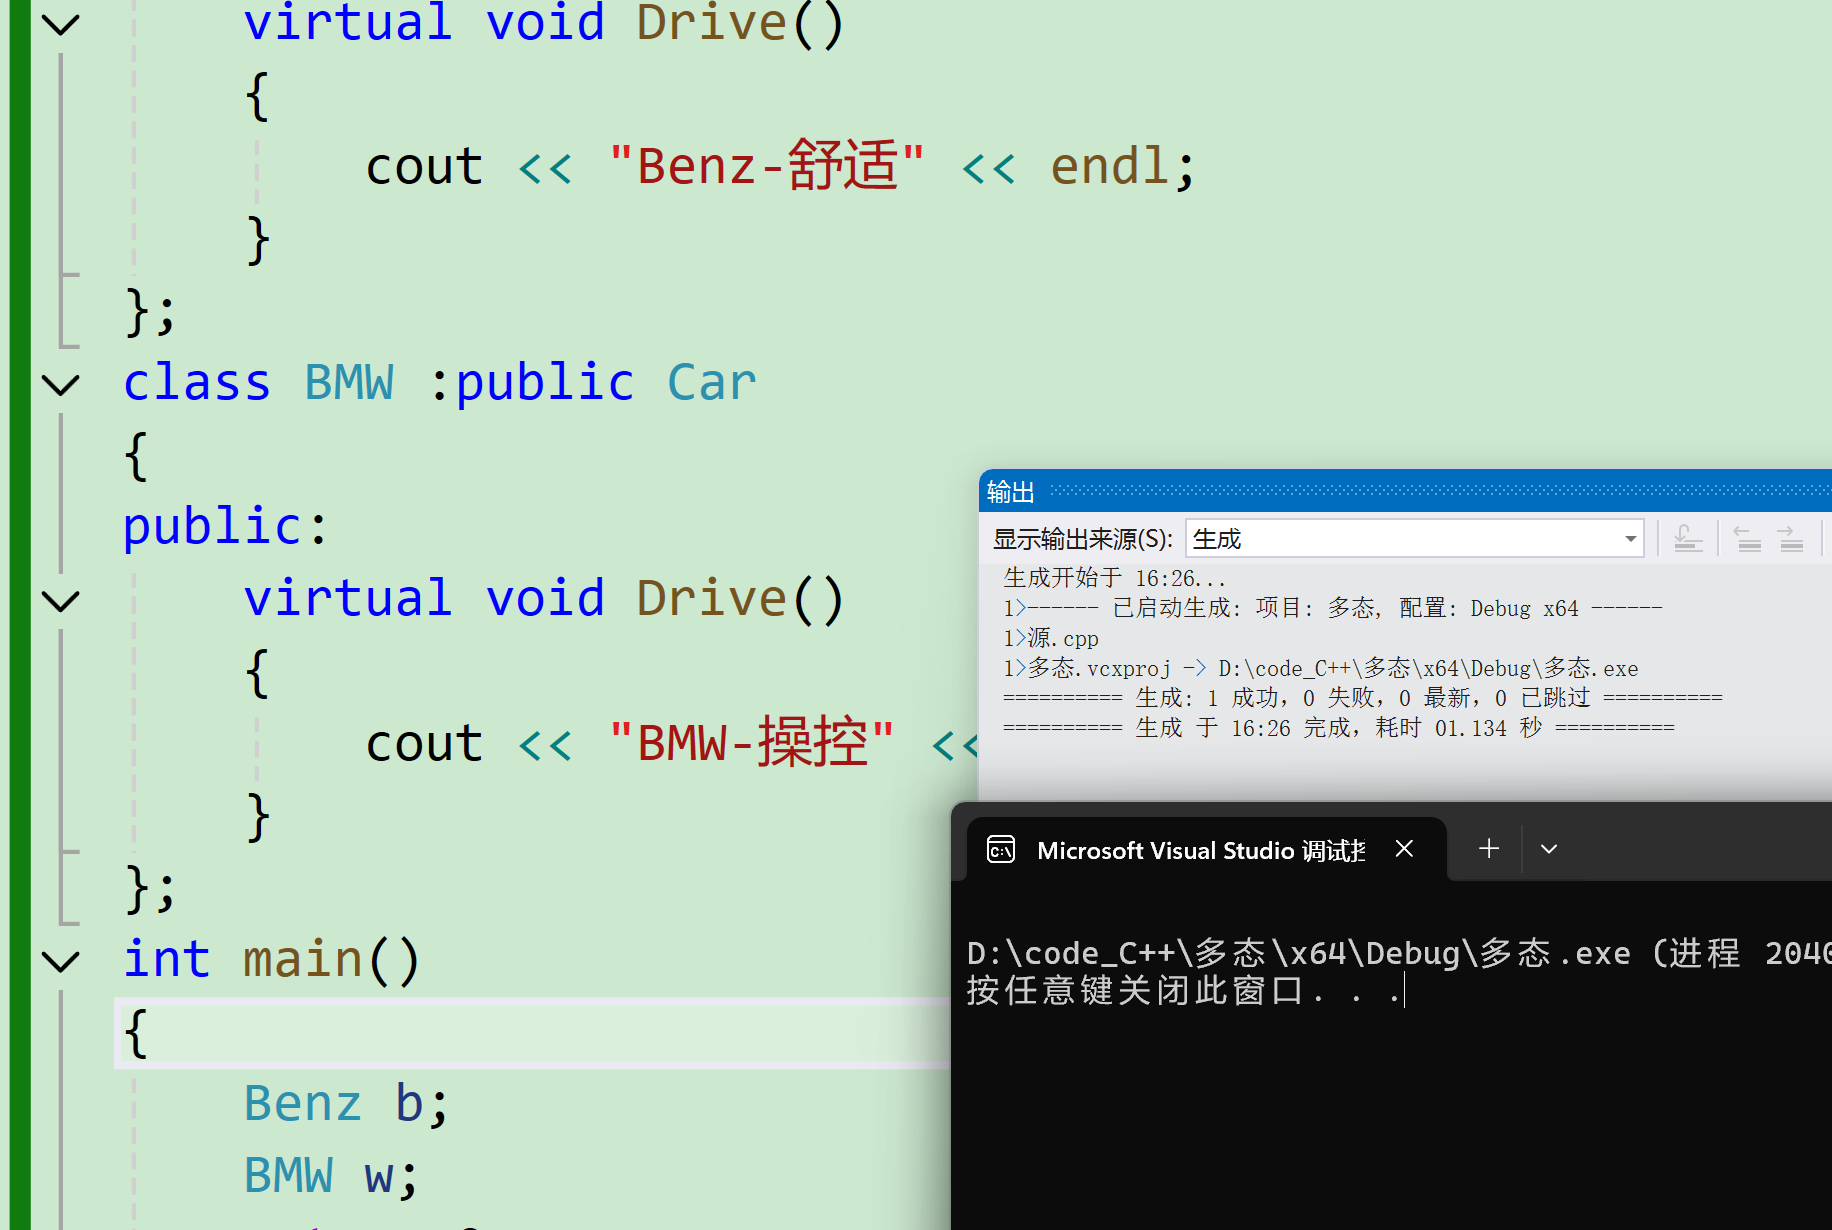Image resolution: width=1832 pixels, height=1230 pixels.
Task: Click output line 1>源.cpp
Action: 1051,638
